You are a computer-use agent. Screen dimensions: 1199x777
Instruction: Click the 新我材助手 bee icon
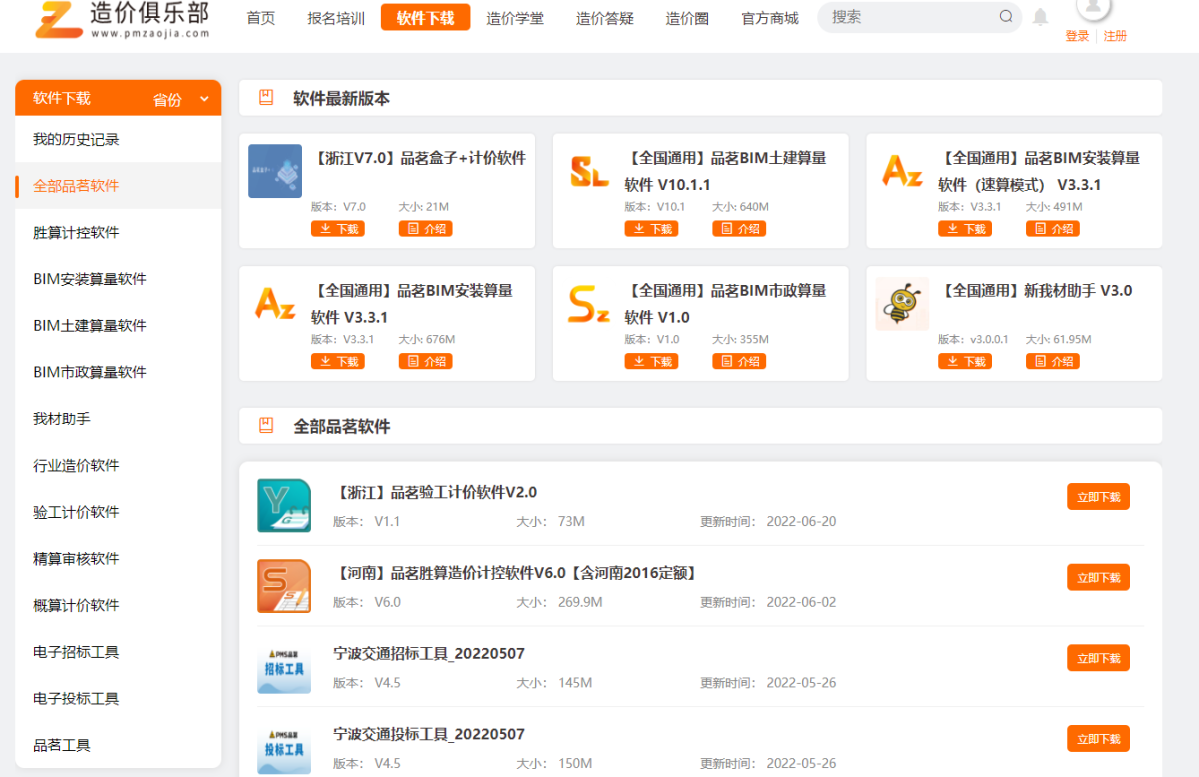[901, 304]
